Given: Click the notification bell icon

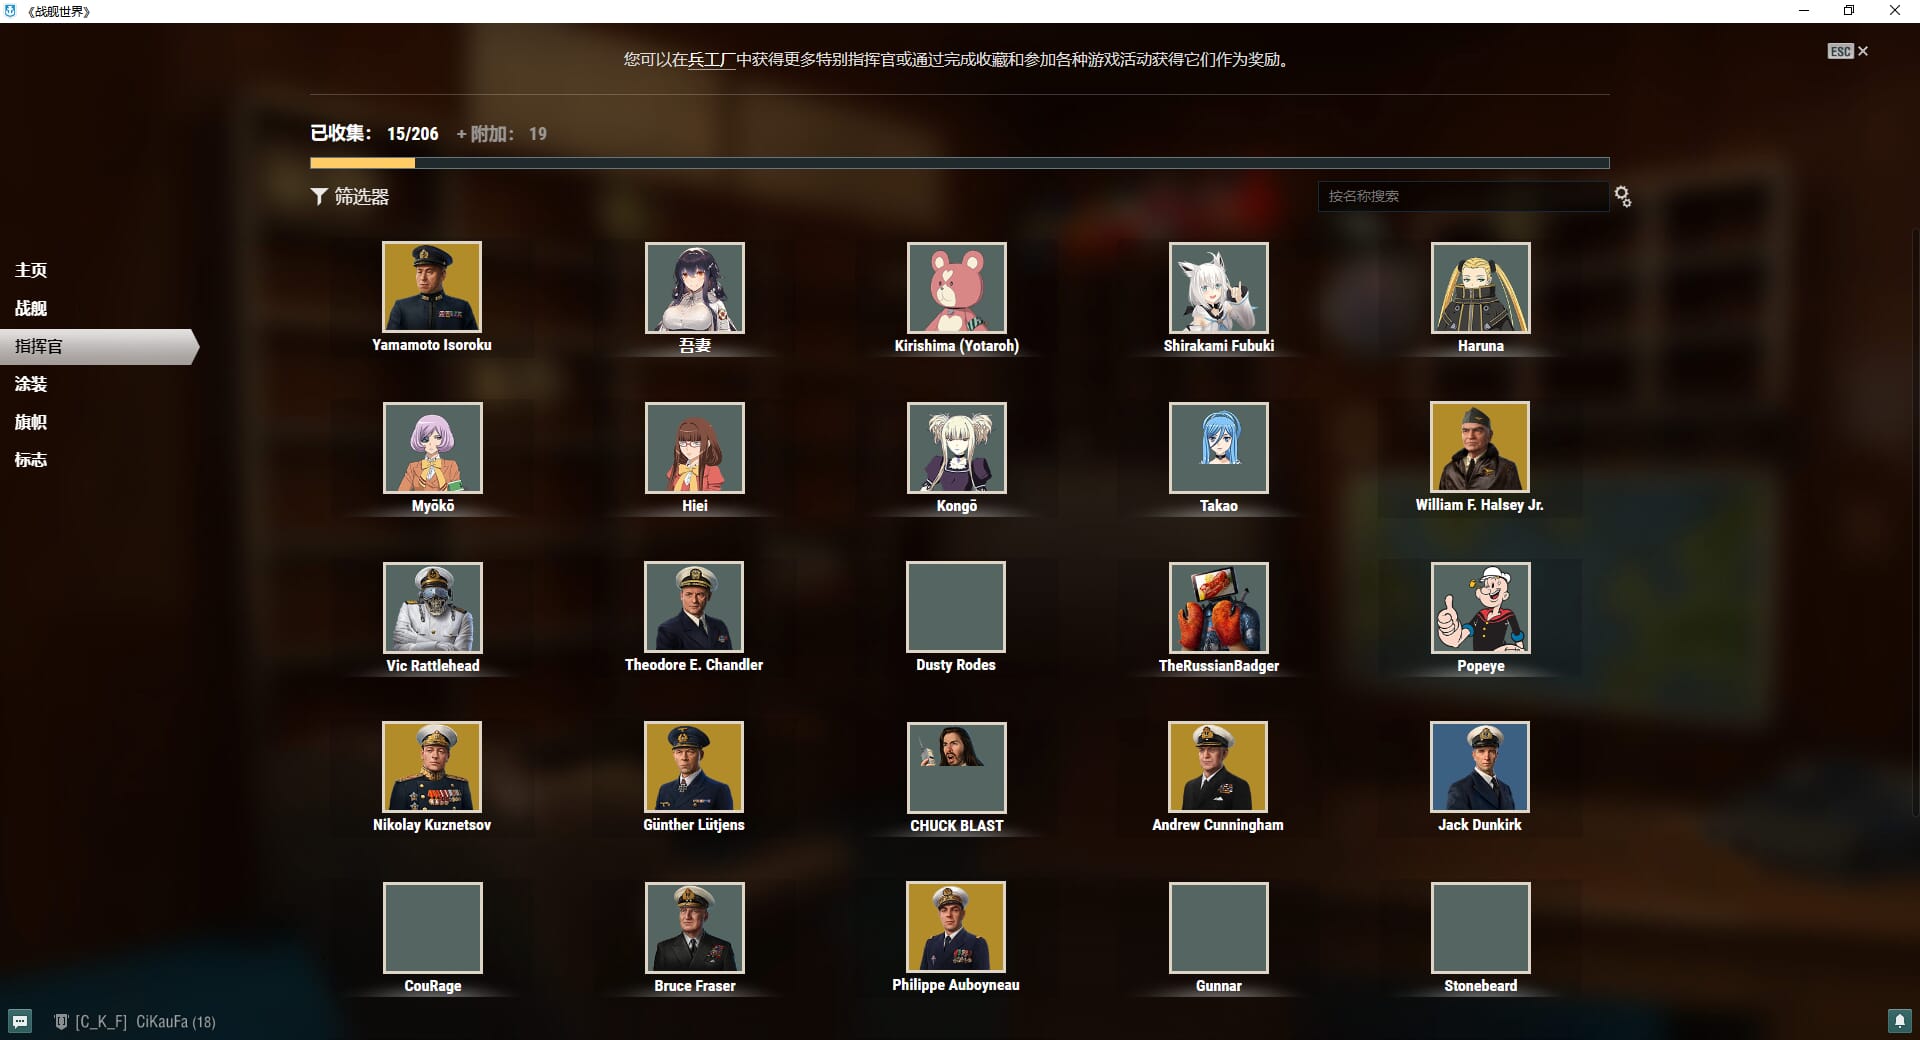Looking at the screenshot, I should [x=1899, y=1021].
